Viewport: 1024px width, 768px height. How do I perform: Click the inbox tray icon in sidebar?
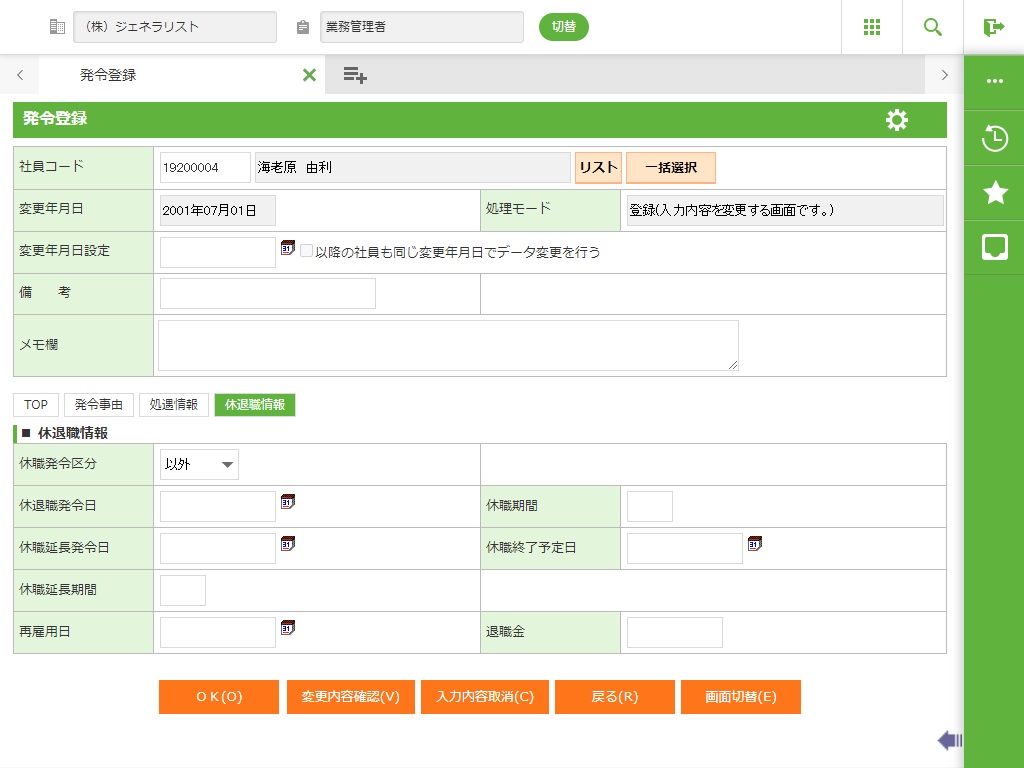[994, 247]
